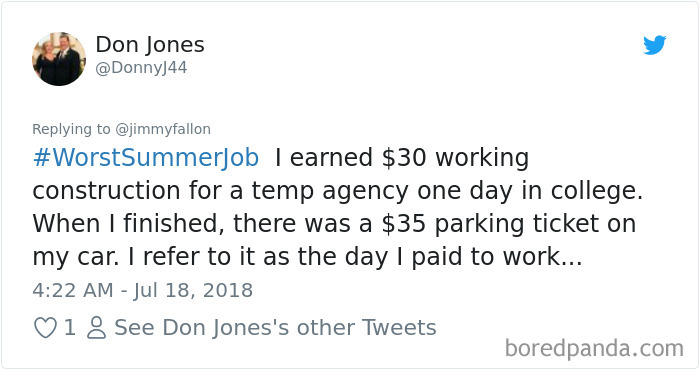Viewport: 700px width, 370px height.
Task: Click the like count number 1
Action: tap(70, 328)
